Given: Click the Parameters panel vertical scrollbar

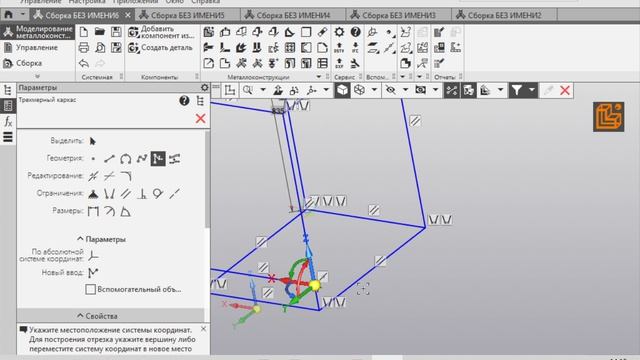Looking at the screenshot, I should pos(207,180).
